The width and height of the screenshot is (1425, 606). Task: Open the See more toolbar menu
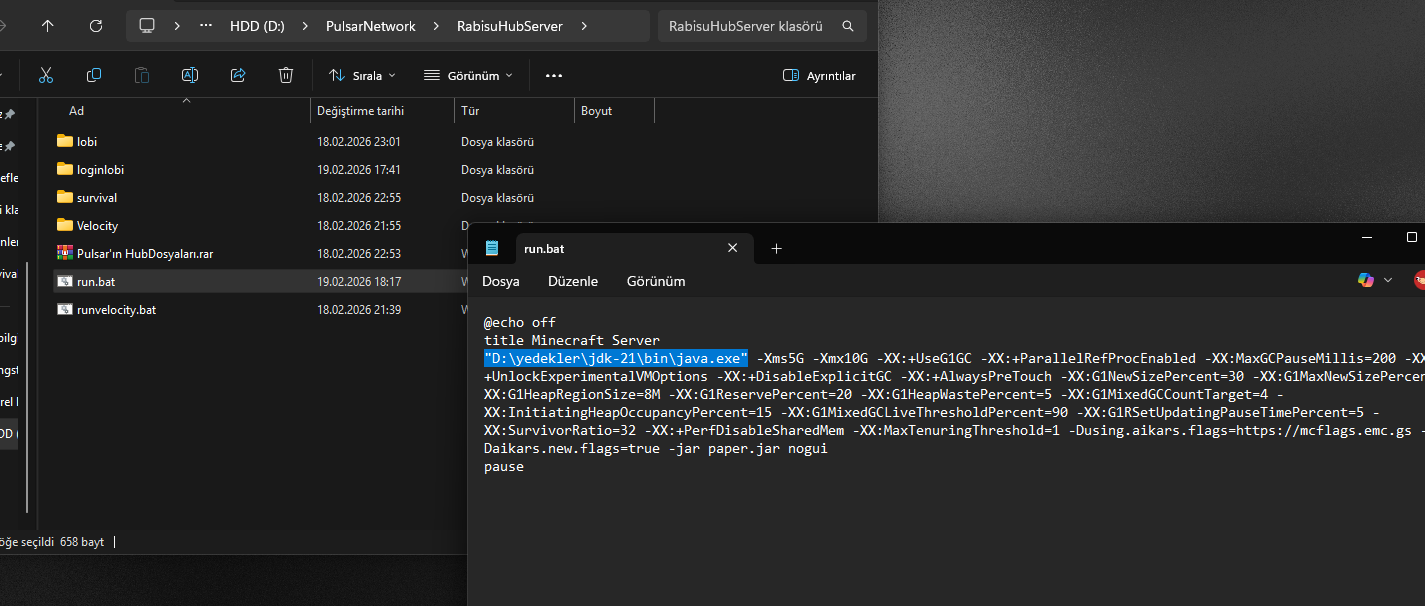(554, 75)
